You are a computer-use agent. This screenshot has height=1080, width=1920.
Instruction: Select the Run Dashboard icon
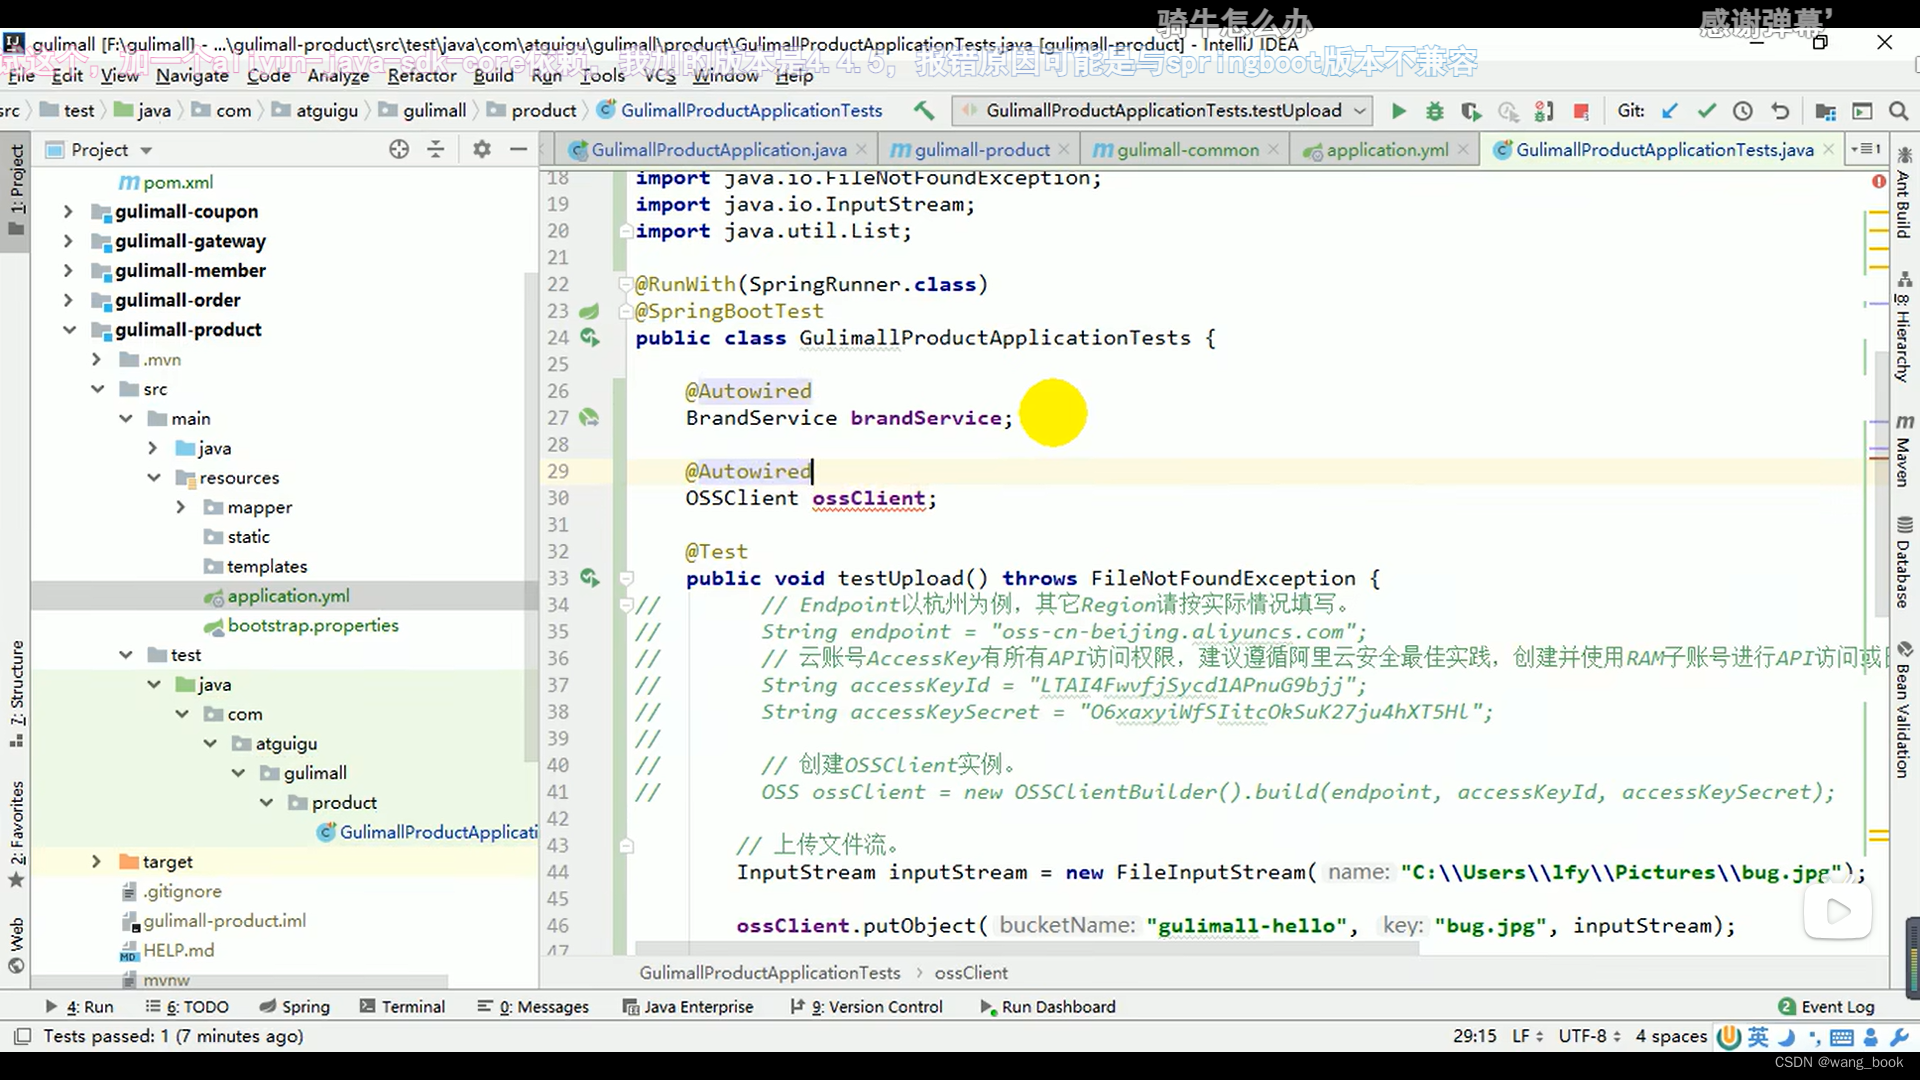click(x=988, y=1007)
